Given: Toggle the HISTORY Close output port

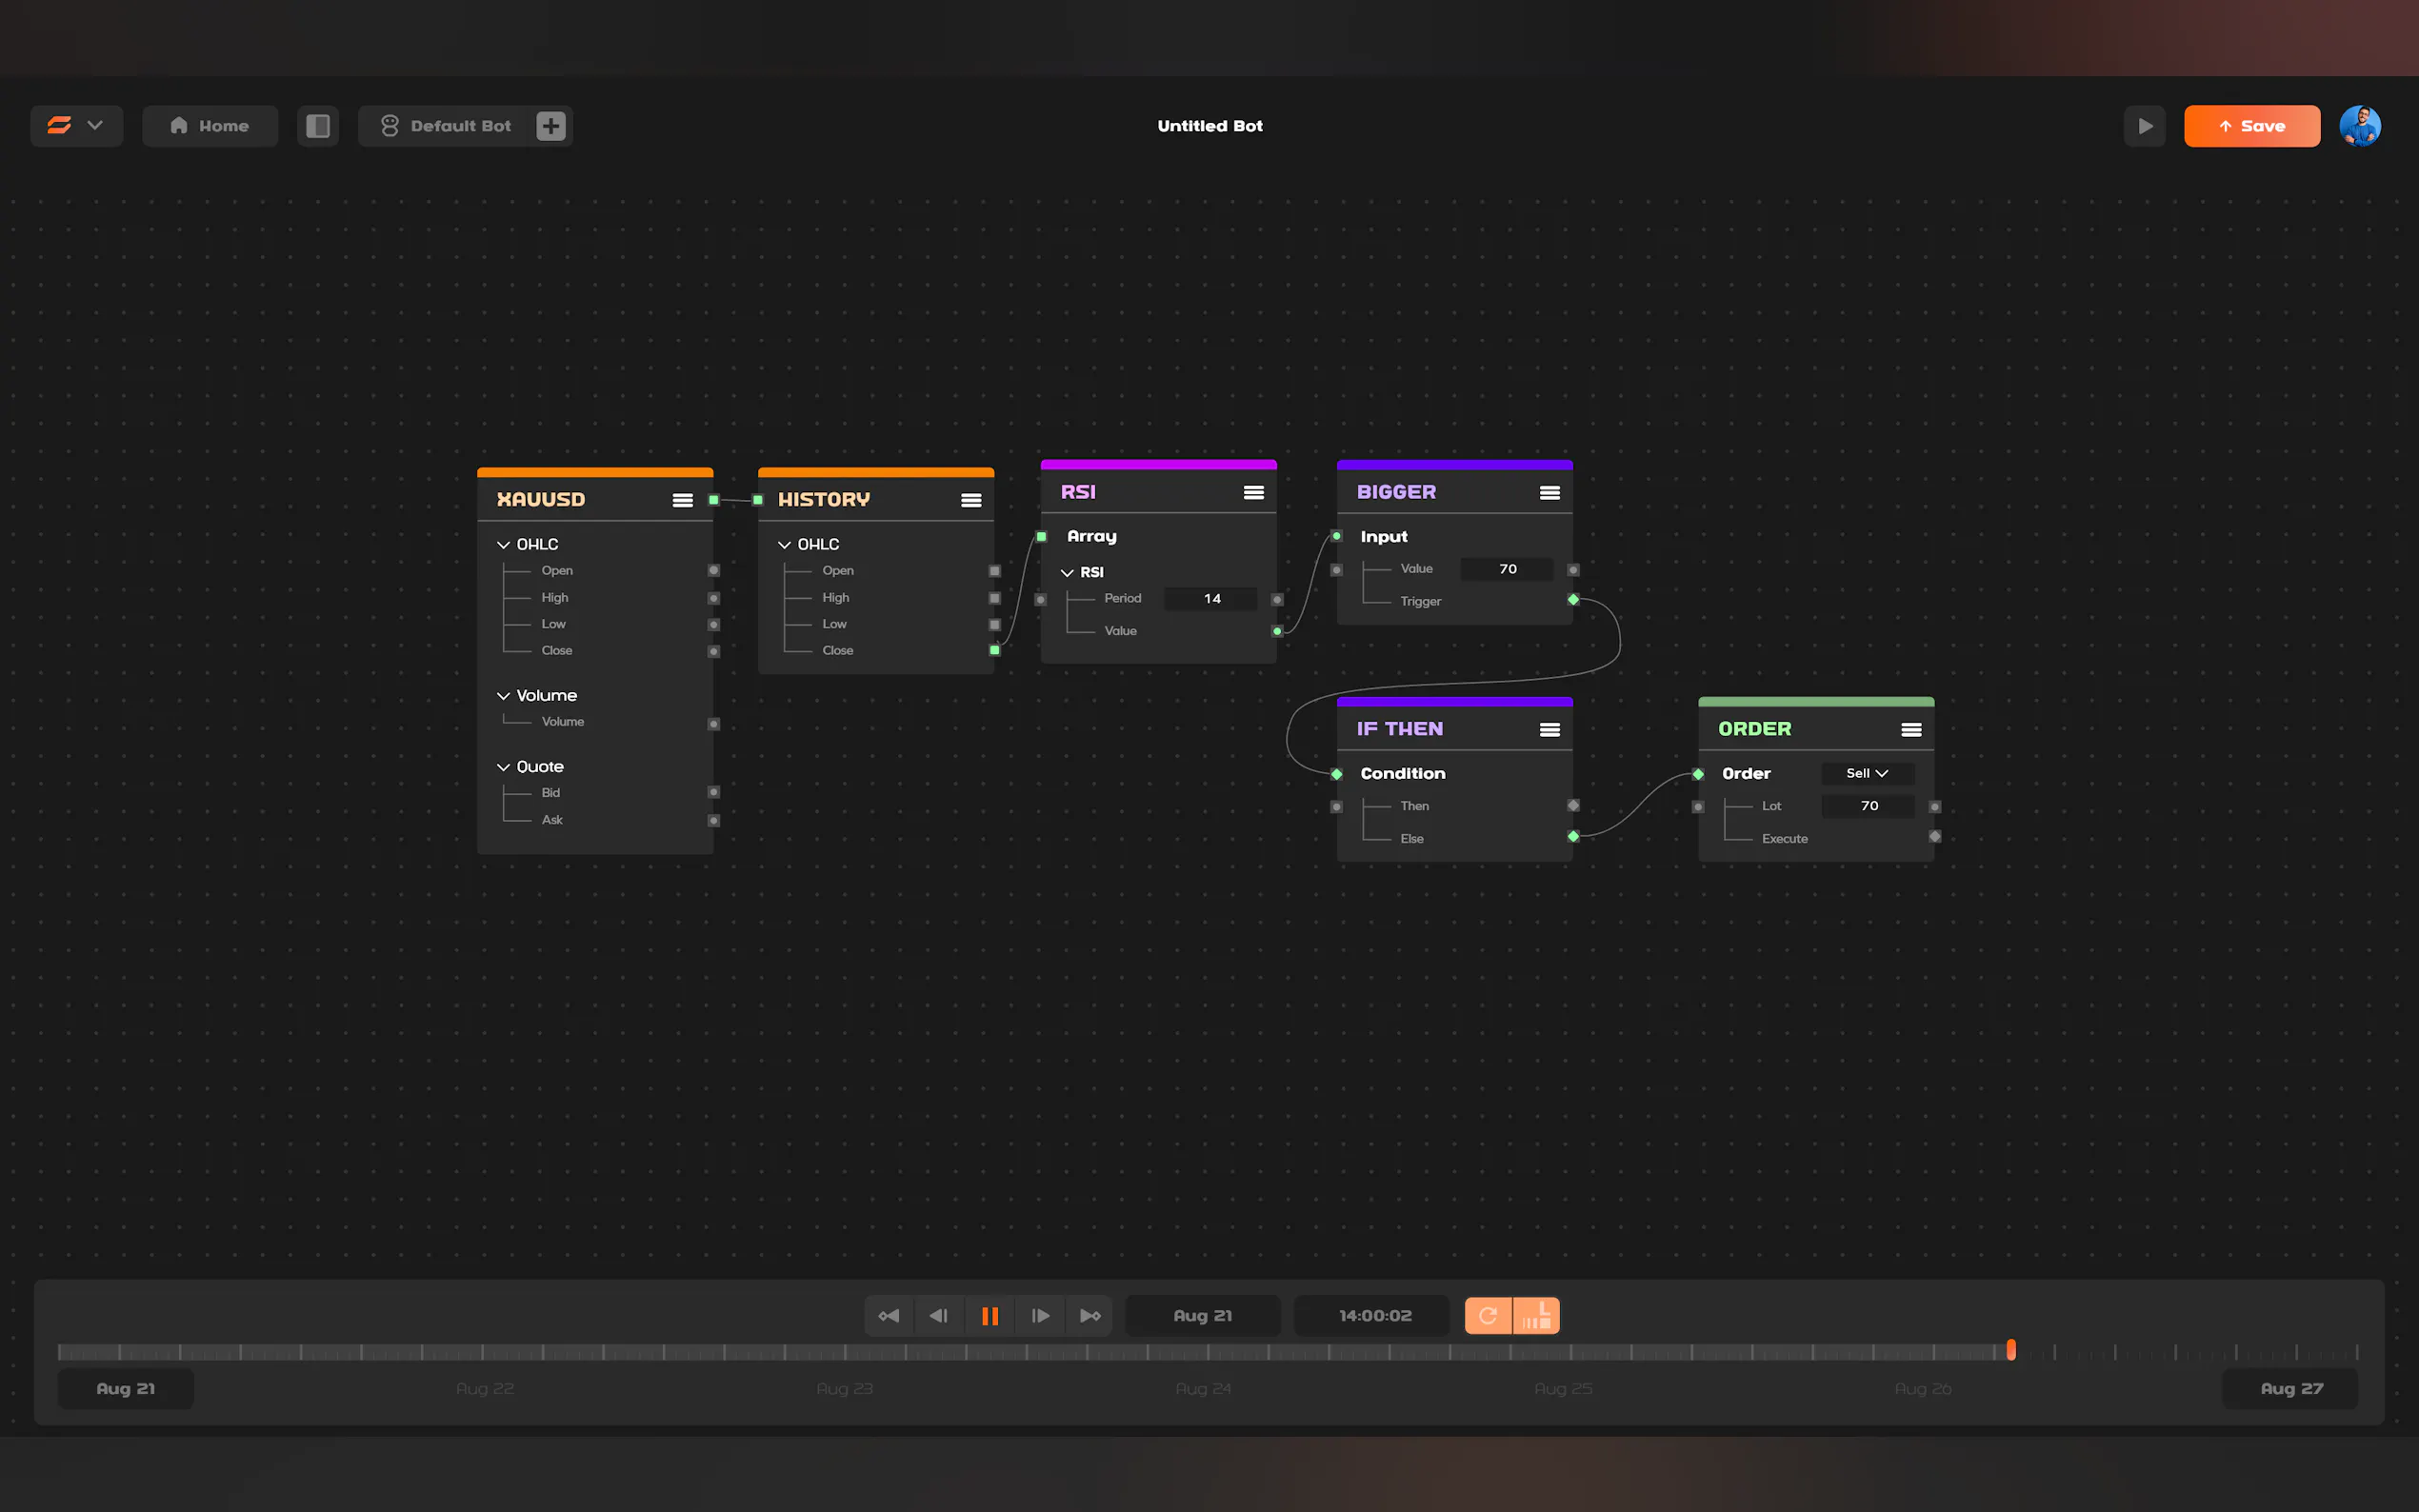Looking at the screenshot, I should pyautogui.click(x=994, y=650).
